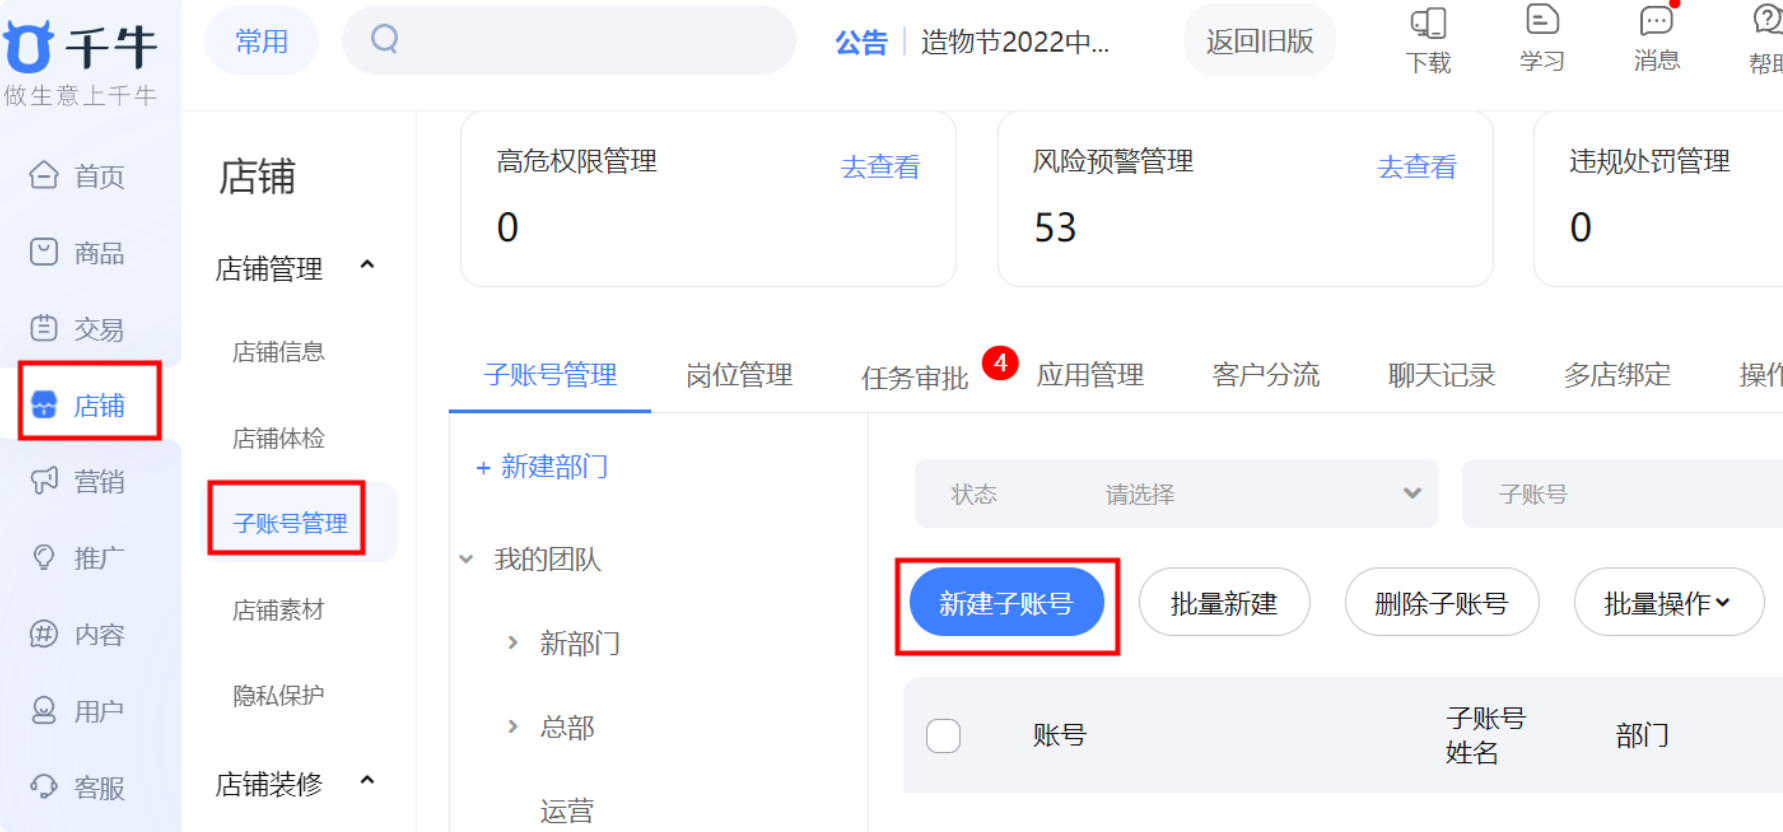Open the 营销 marketing megaphone icon

pyautogui.click(x=44, y=481)
